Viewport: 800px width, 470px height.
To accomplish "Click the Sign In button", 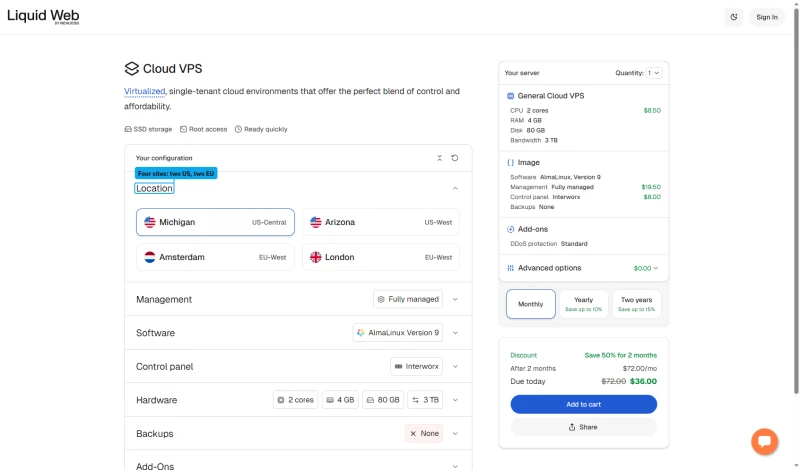I will [767, 17].
